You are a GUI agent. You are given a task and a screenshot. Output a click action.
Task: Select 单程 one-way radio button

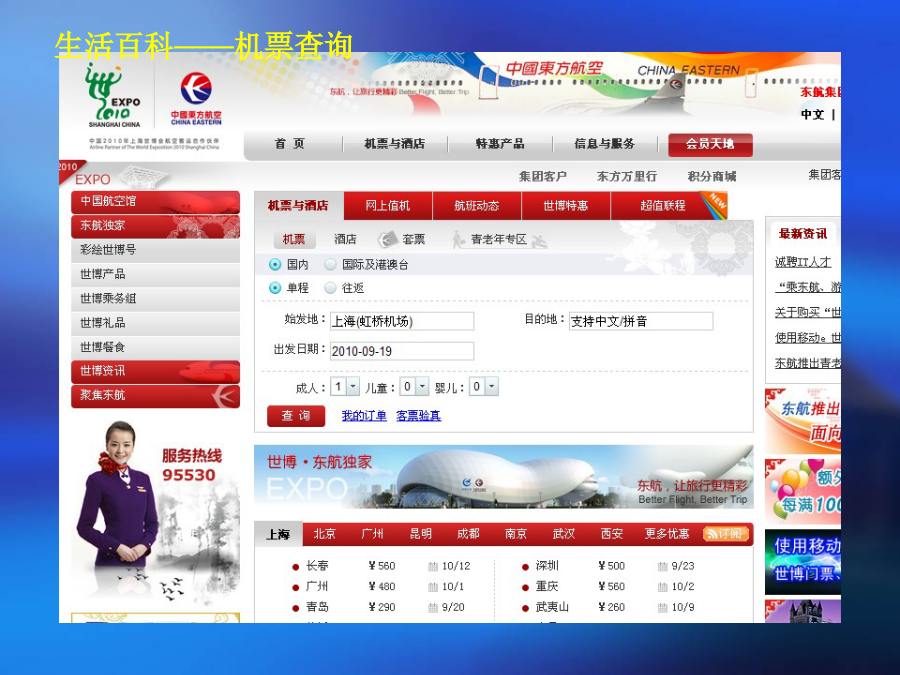tap(275, 288)
